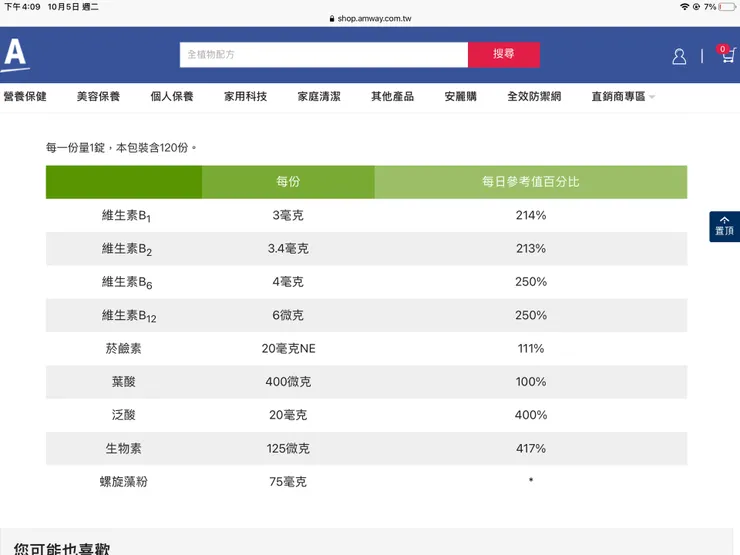Screen dimensions: 740x555
Task: Select the 111% value
Action: (531, 348)
